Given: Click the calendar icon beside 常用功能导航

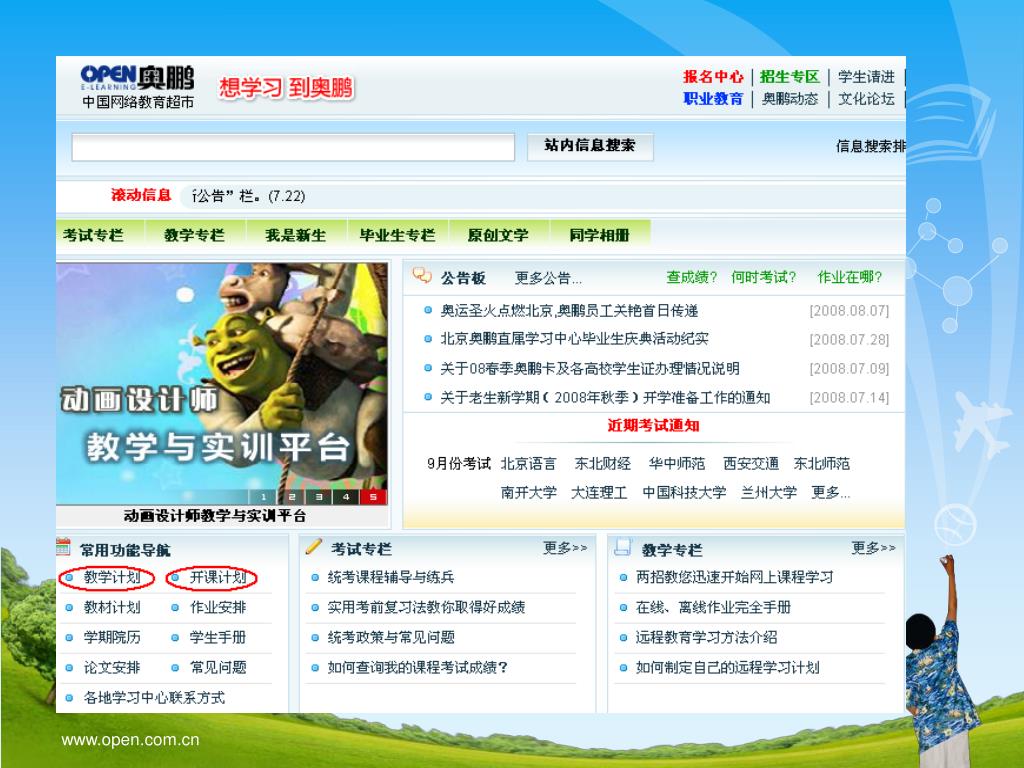Looking at the screenshot, I should click(63, 547).
